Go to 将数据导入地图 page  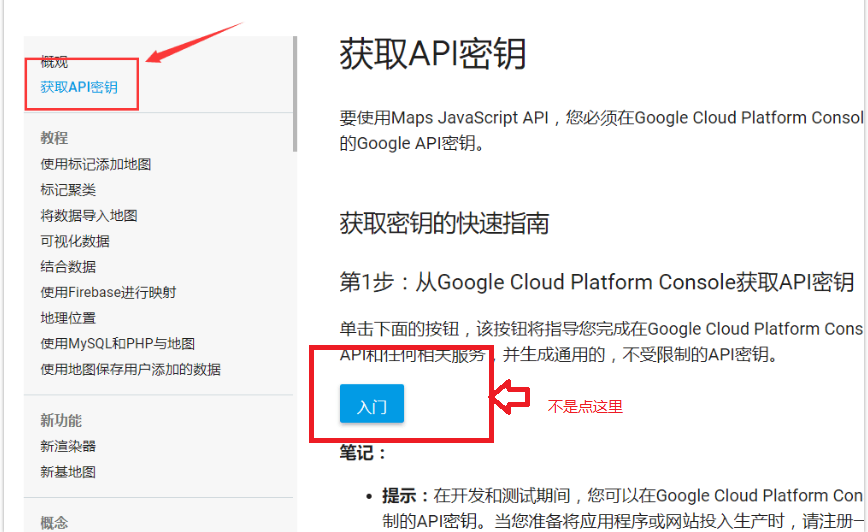[89, 215]
